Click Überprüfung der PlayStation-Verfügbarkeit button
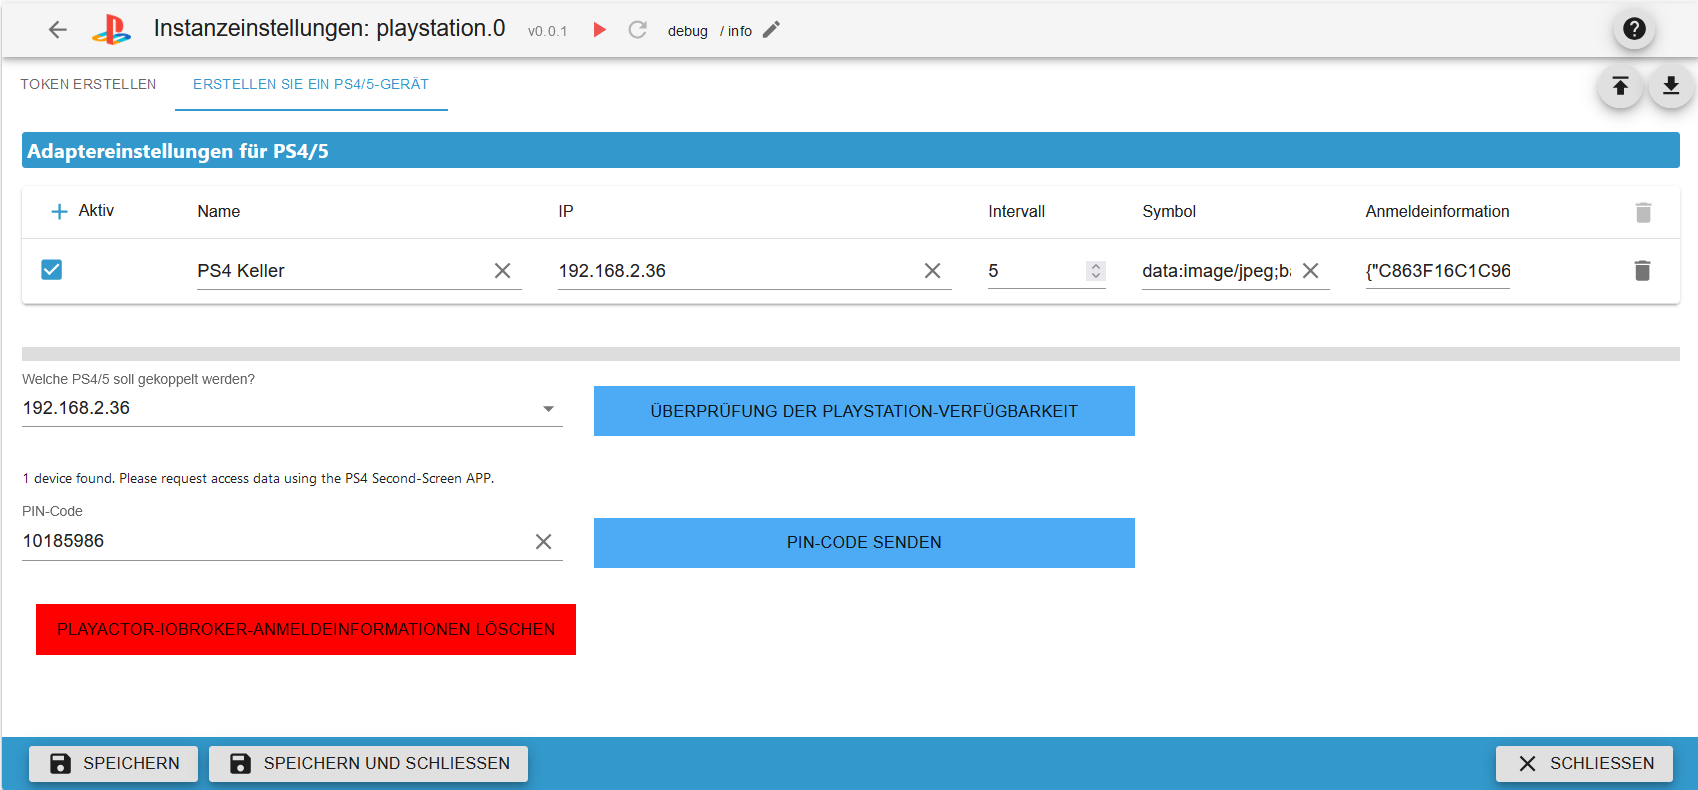This screenshot has height=790, width=1698. 864,411
